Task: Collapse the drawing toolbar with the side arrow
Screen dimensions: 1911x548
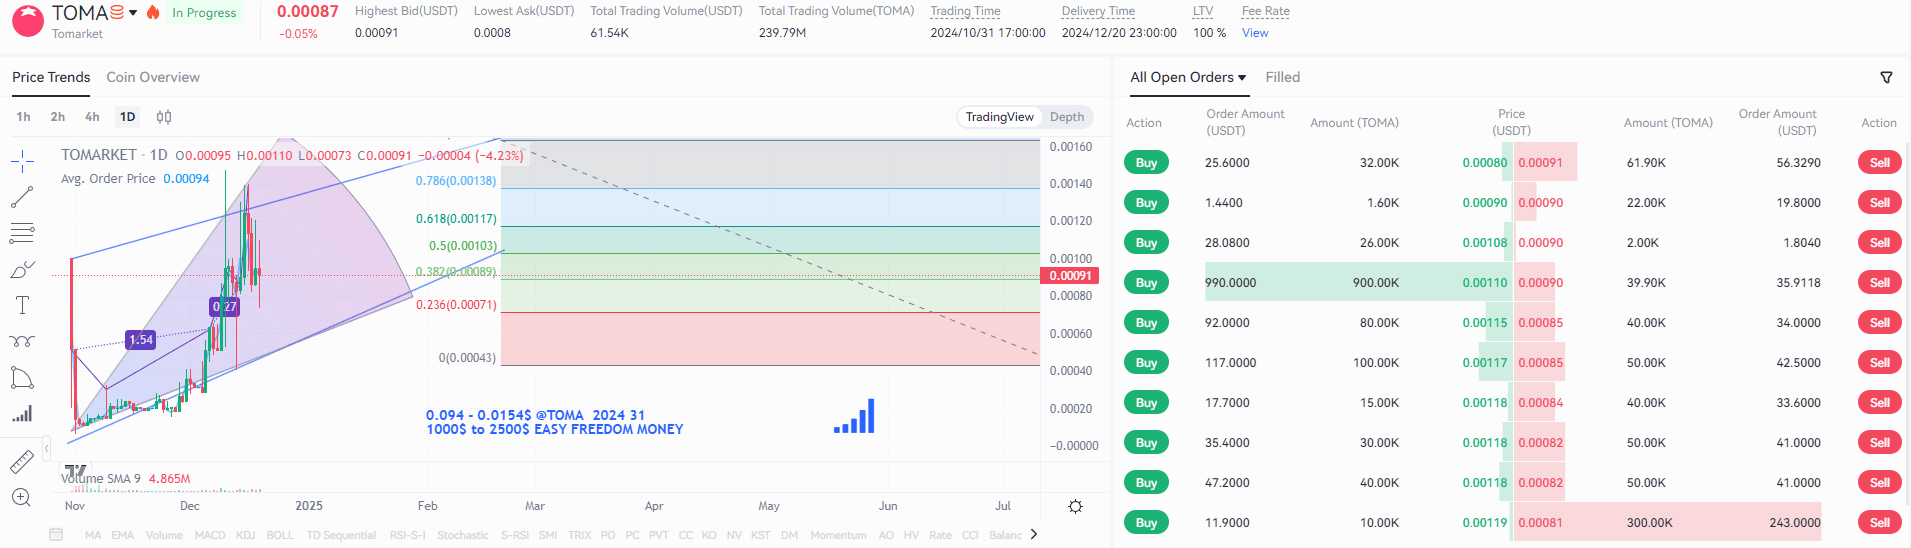Action: coord(46,449)
